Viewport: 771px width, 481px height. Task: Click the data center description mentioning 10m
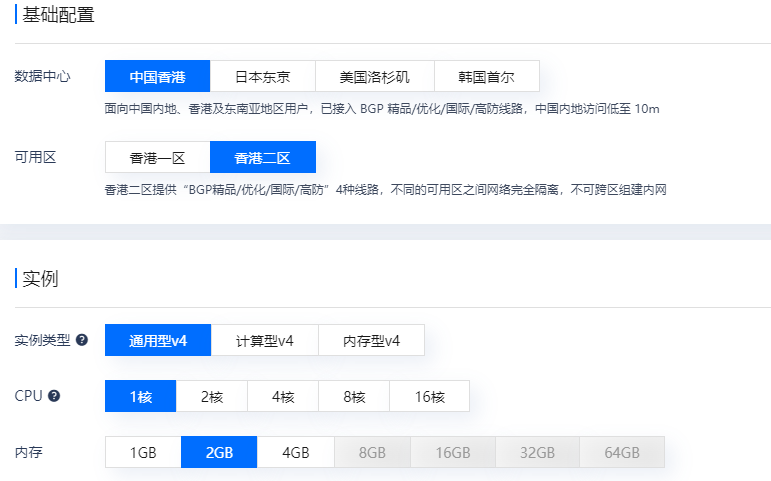pyautogui.click(x=382, y=109)
